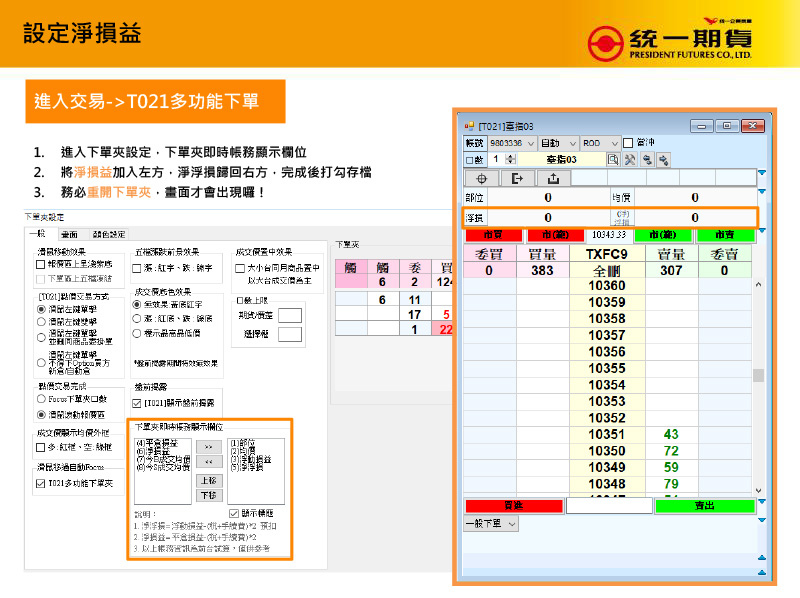Click the price ladder scrollbar thumb

click(759, 375)
